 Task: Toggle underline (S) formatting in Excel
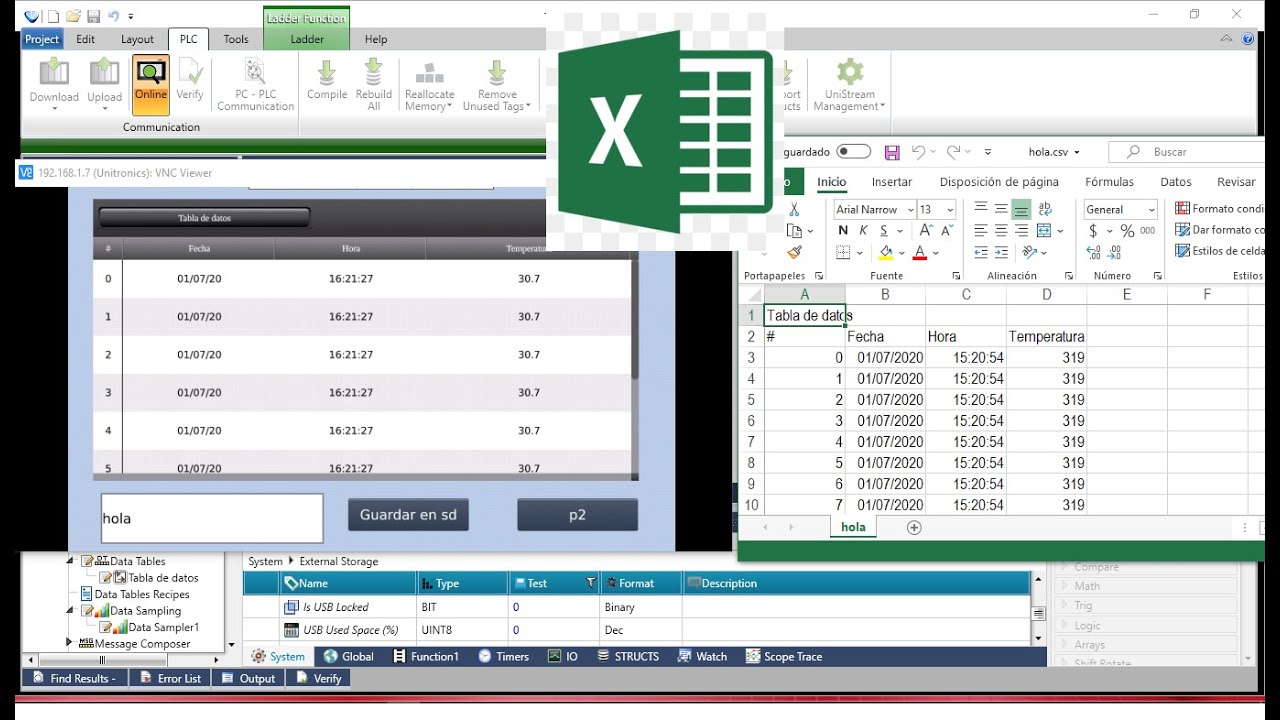tap(884, 231)
